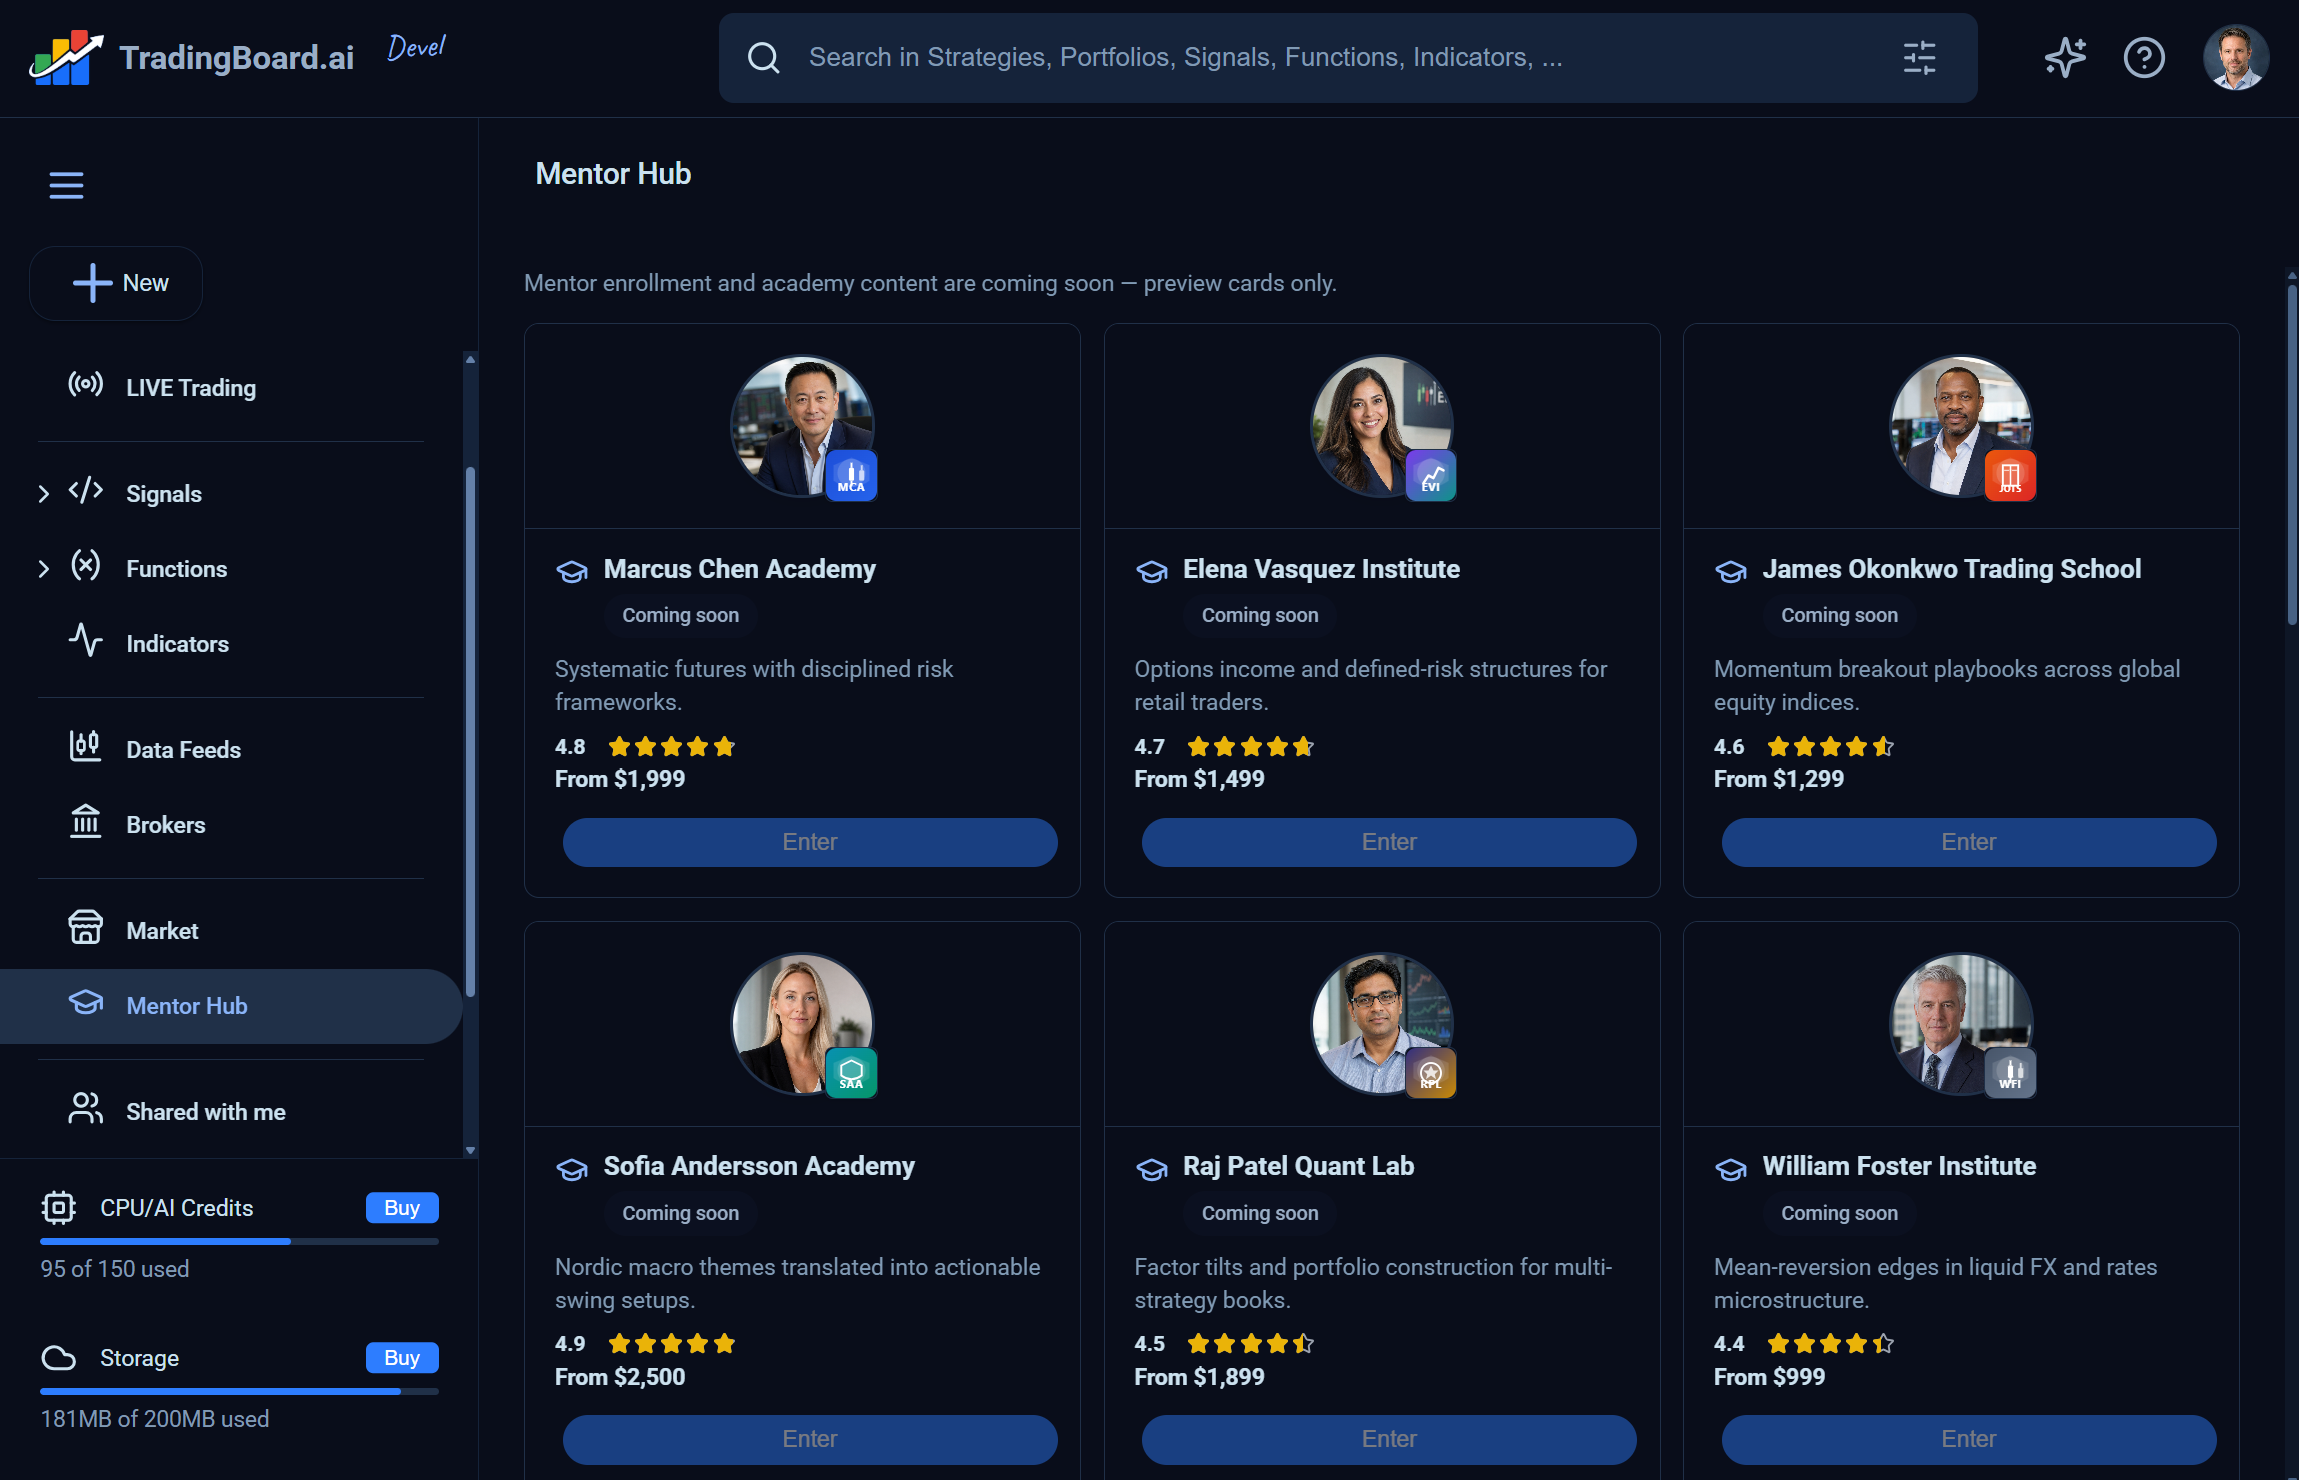Click Buy for CPU/AI Credits

[402, 1208]
